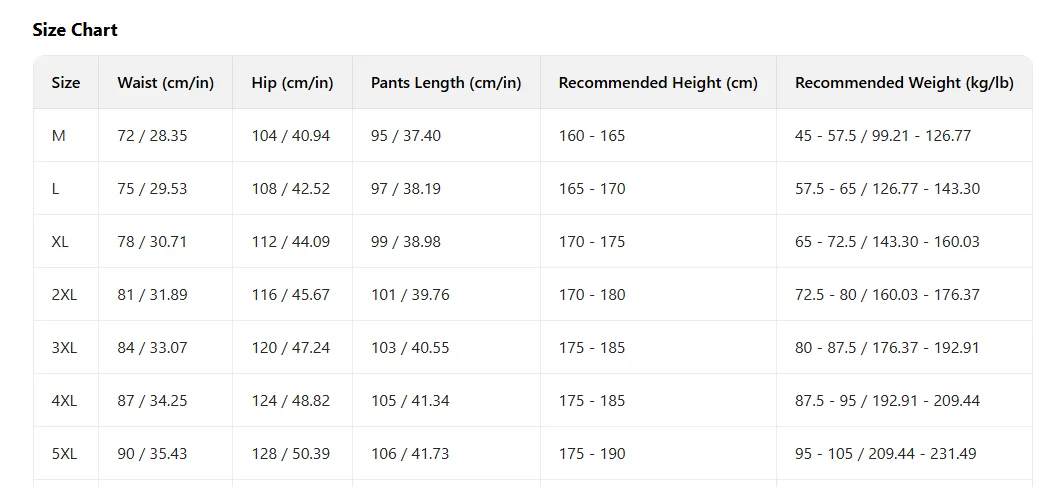
Task: Click the Recommended Weight (kg/lb) header
Action: pos(904,83)
